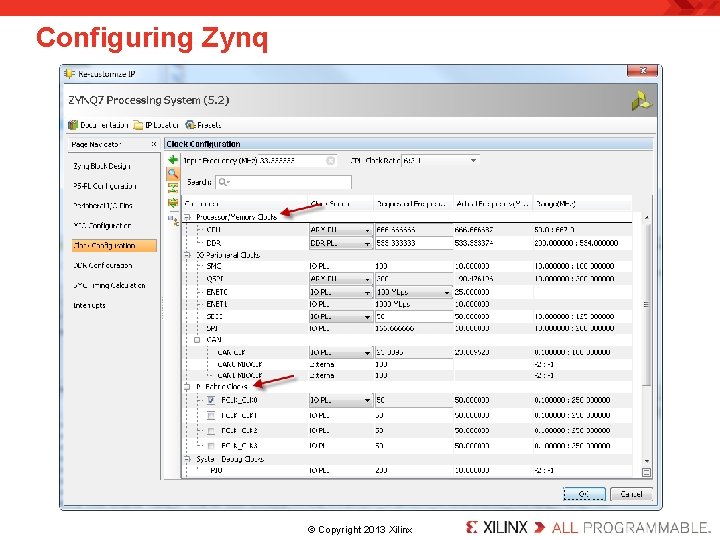Go to Interrupts page
720x540 pixels.
[90, 305]
